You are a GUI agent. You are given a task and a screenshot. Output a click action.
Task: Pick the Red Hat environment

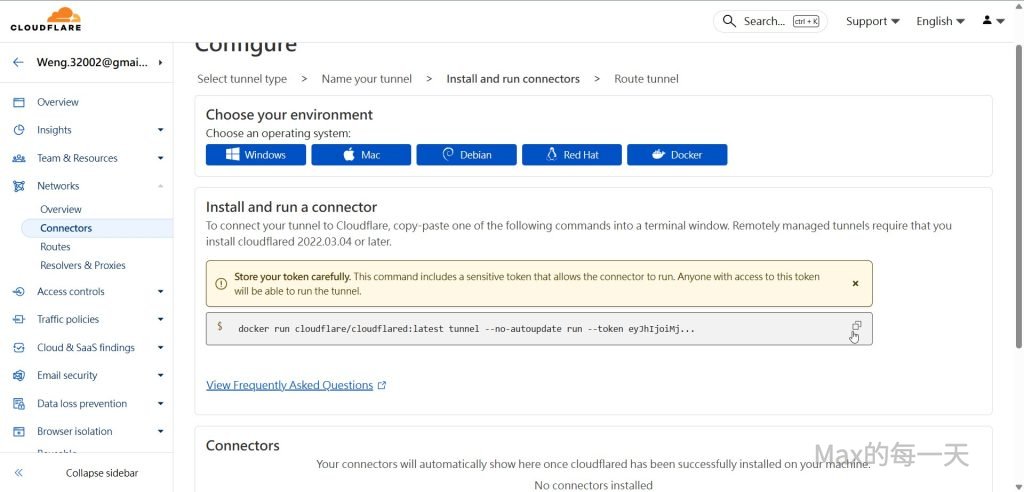(571, 155)
